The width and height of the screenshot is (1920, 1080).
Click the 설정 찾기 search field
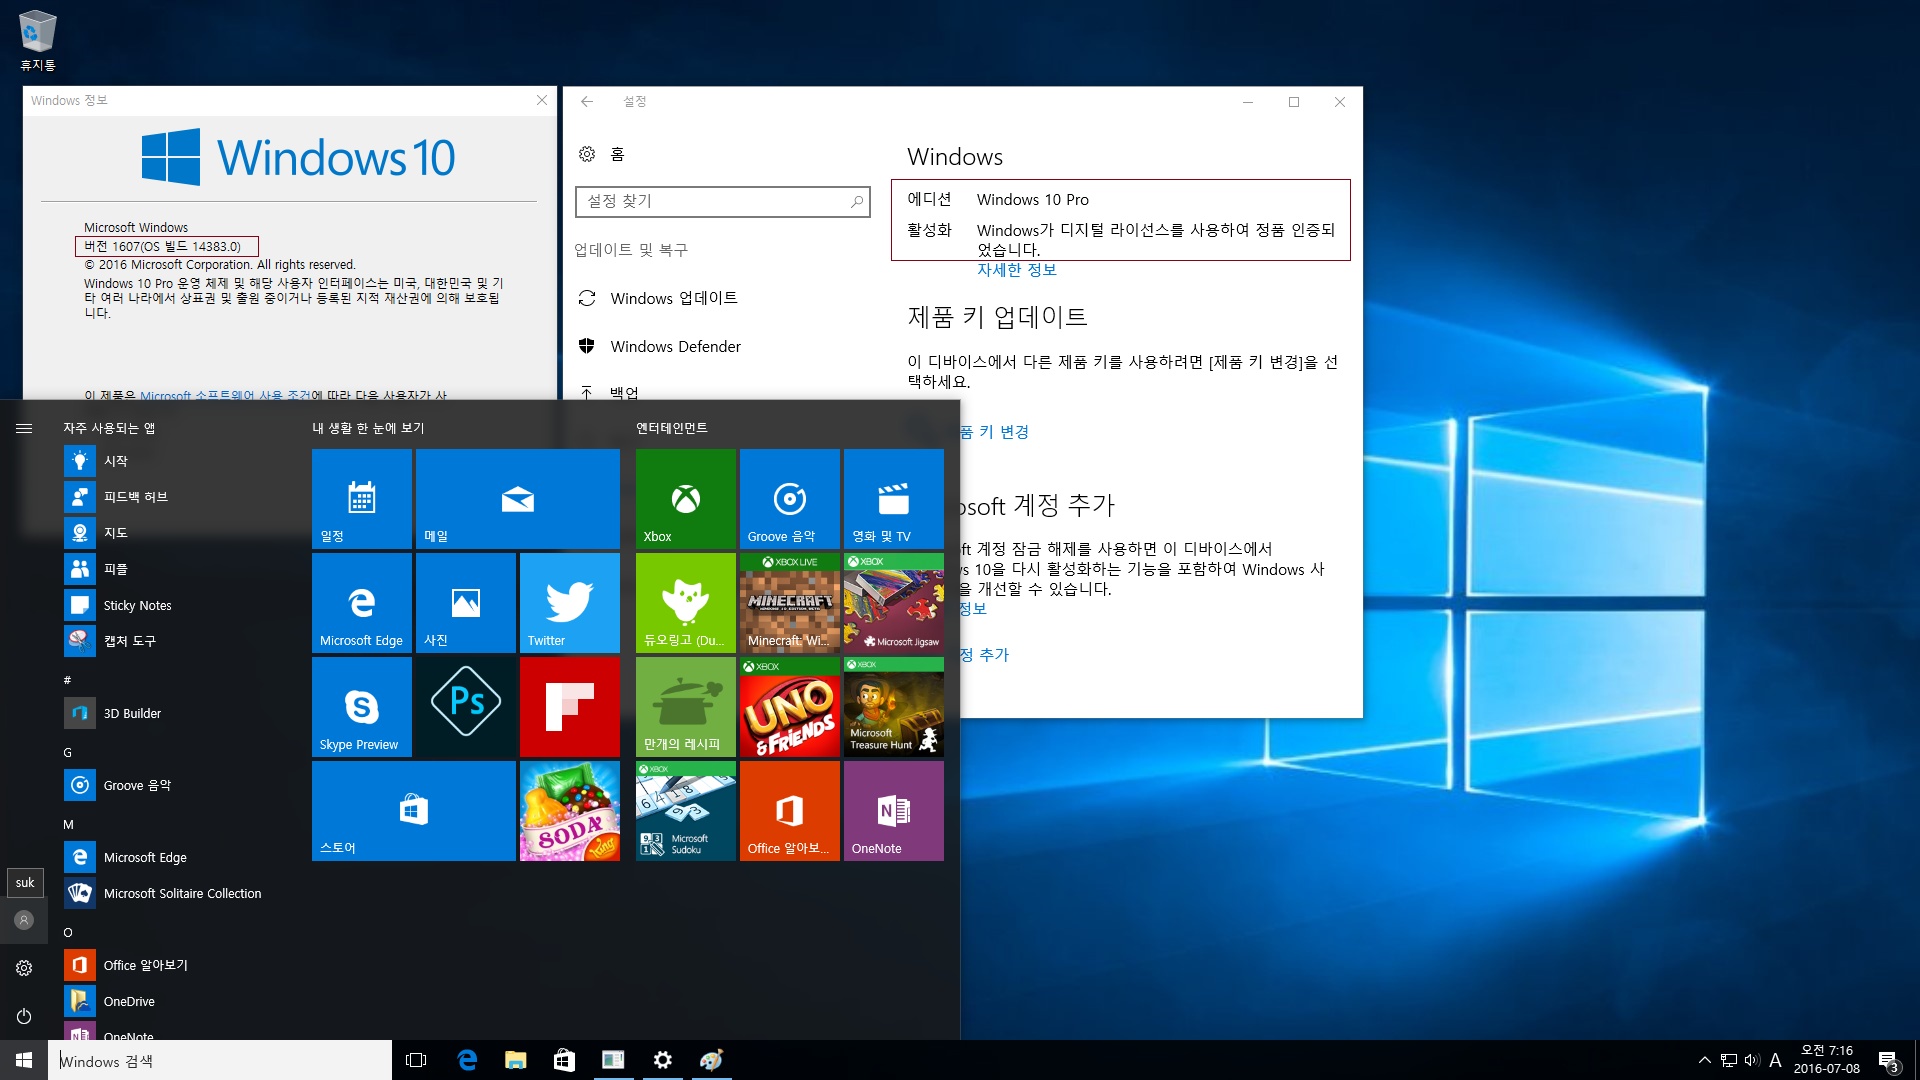click(x=722, y=201)
